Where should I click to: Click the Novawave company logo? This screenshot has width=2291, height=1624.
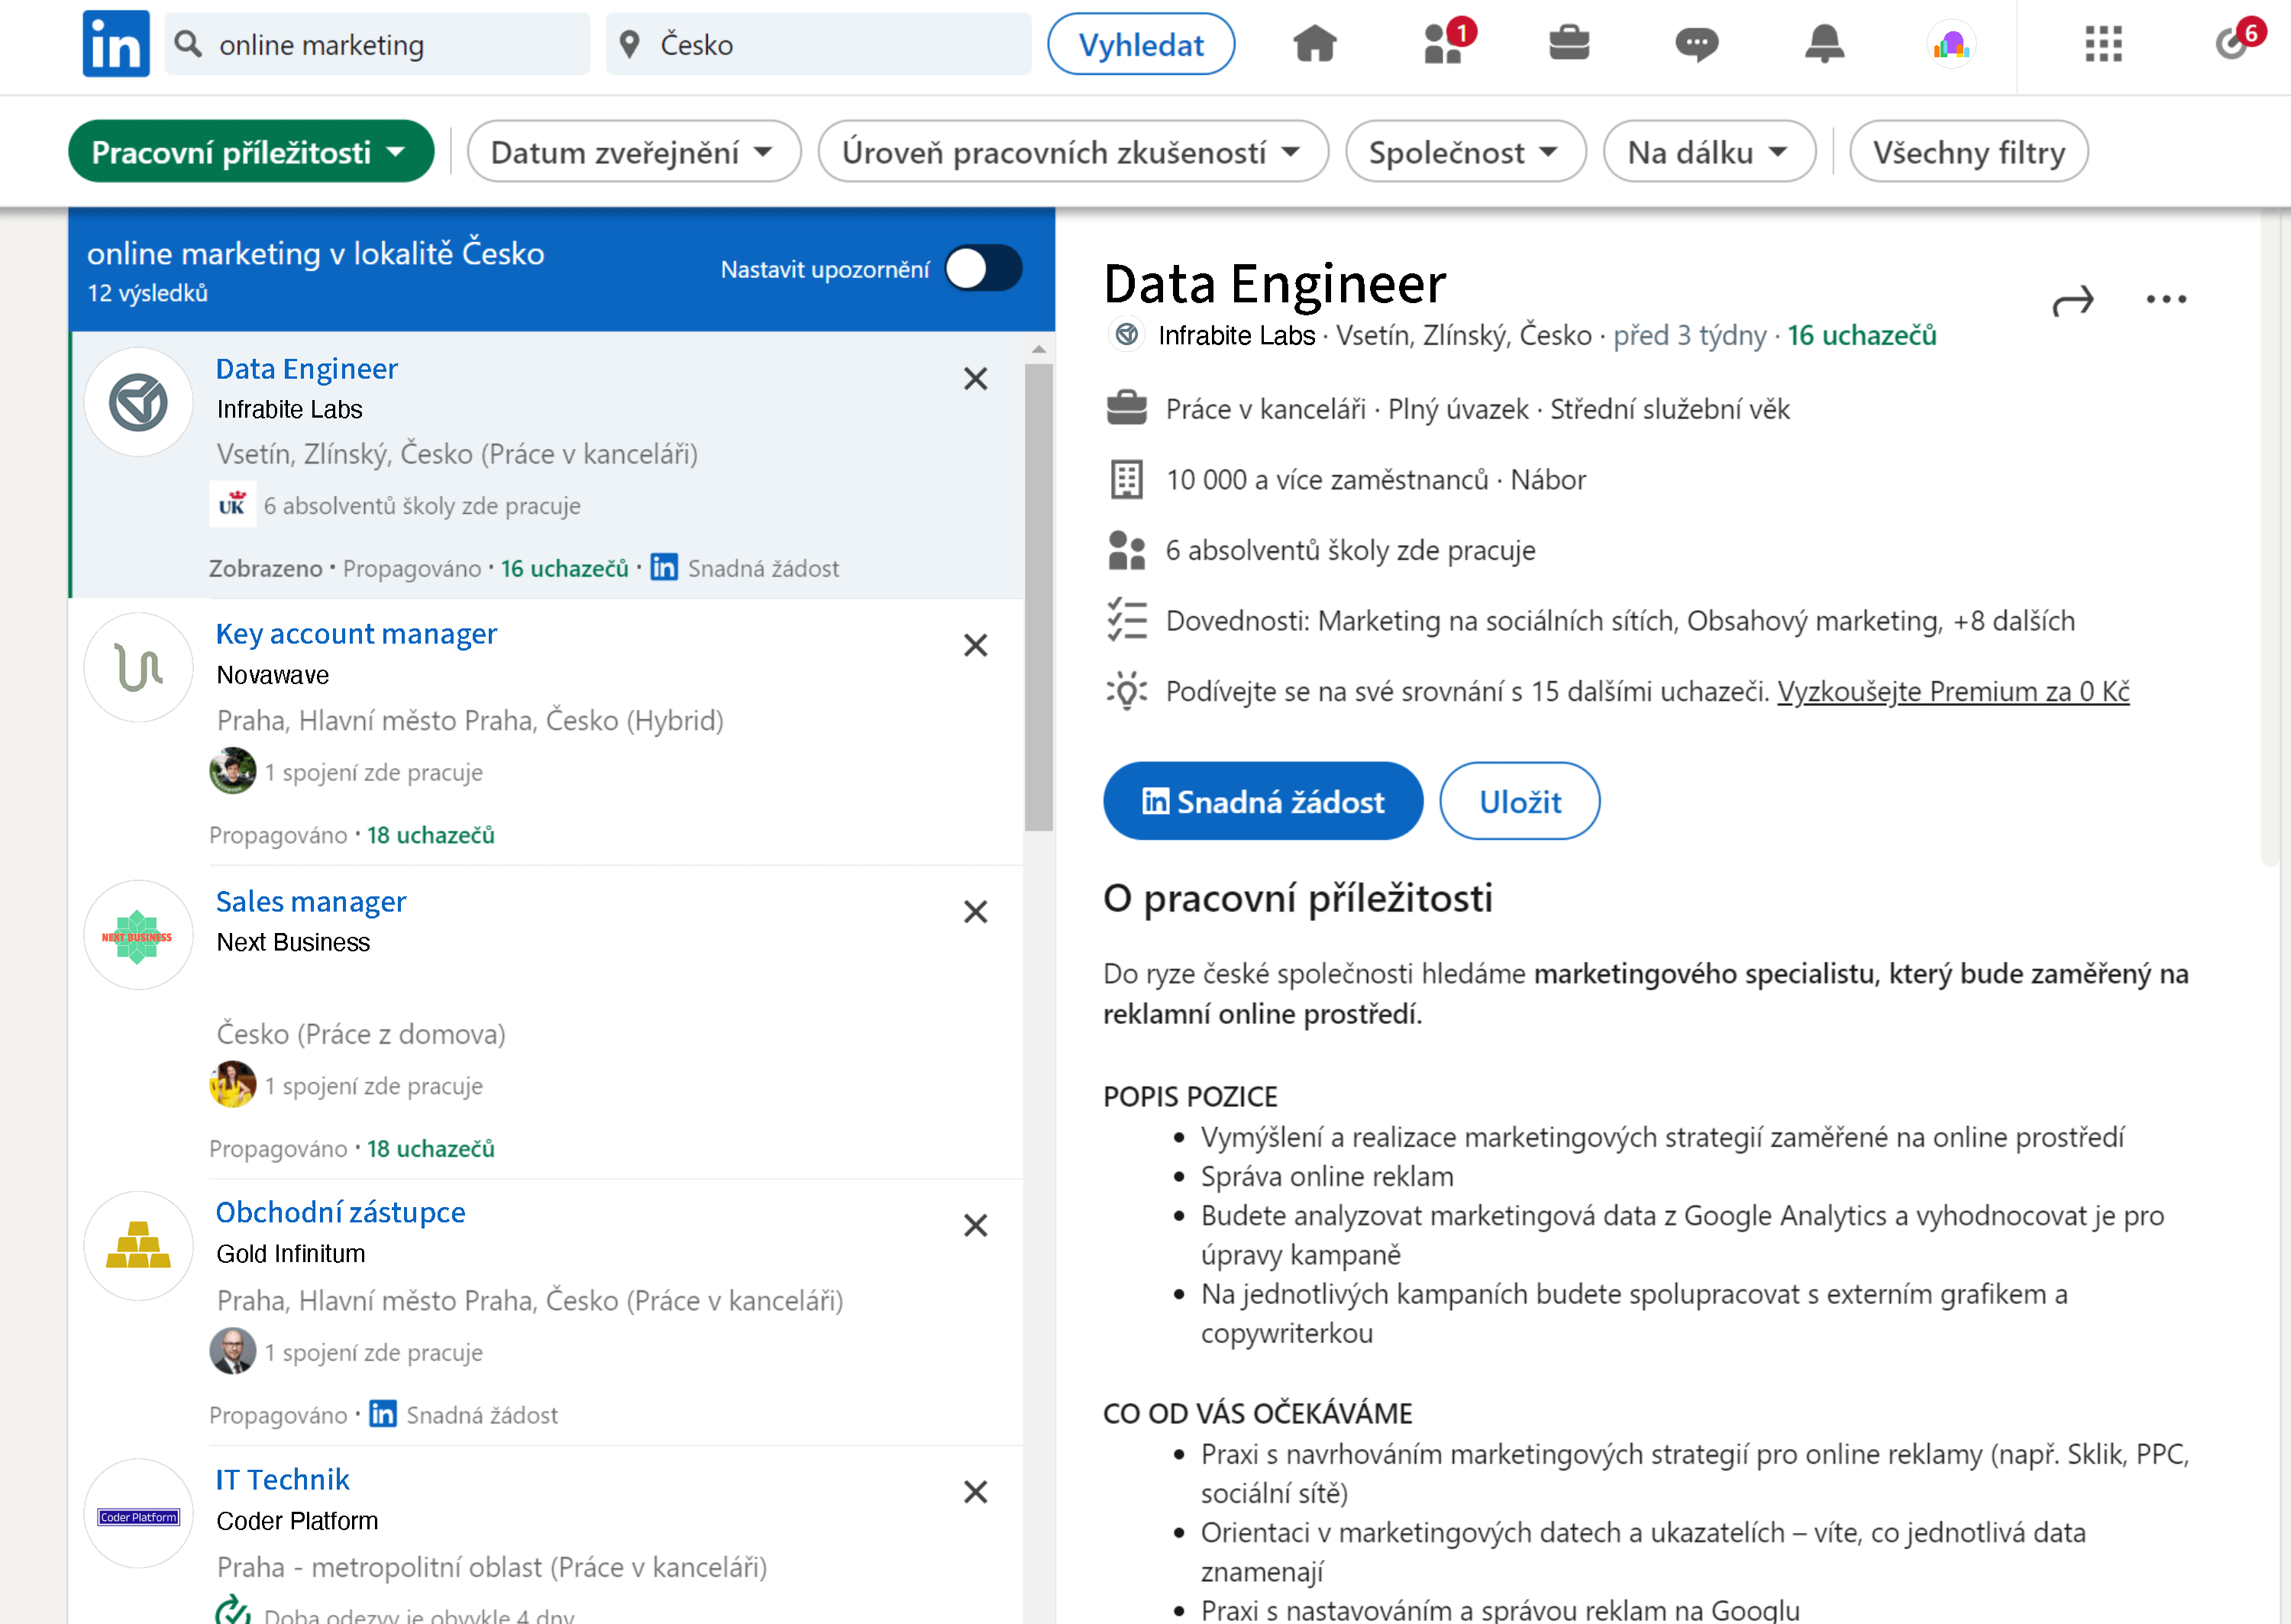138,668
